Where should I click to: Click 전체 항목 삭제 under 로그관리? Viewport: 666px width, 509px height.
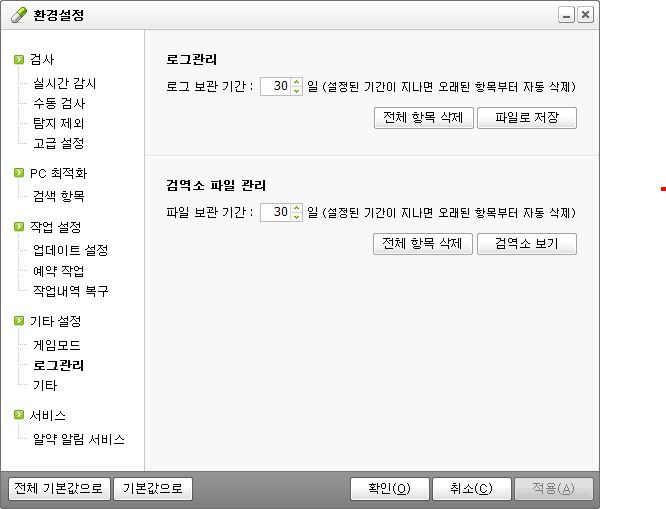423,118
